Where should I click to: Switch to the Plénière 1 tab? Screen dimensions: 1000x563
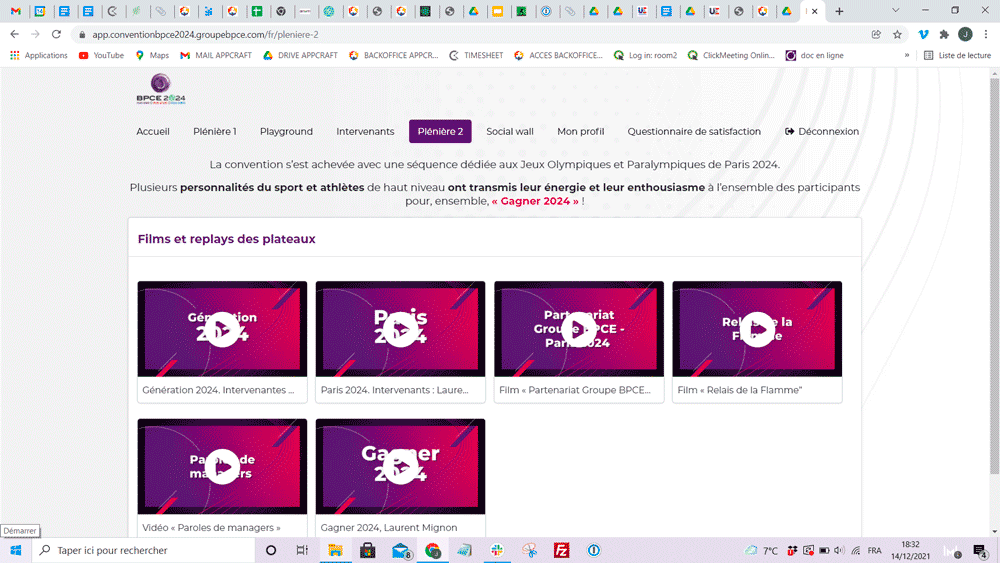[214, 132]
